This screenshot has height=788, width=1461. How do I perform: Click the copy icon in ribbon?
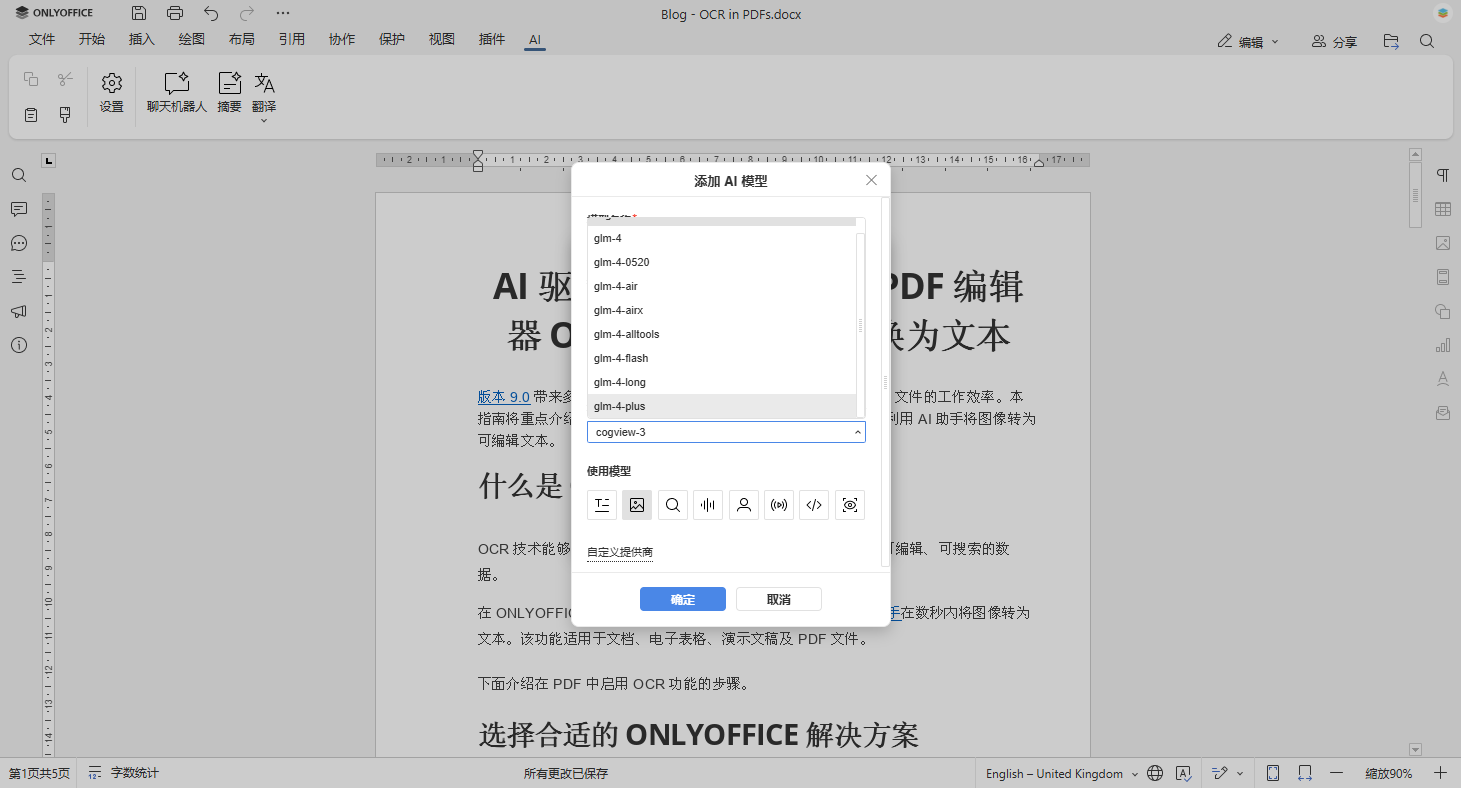pyautogui.click(x=31, y=79)
